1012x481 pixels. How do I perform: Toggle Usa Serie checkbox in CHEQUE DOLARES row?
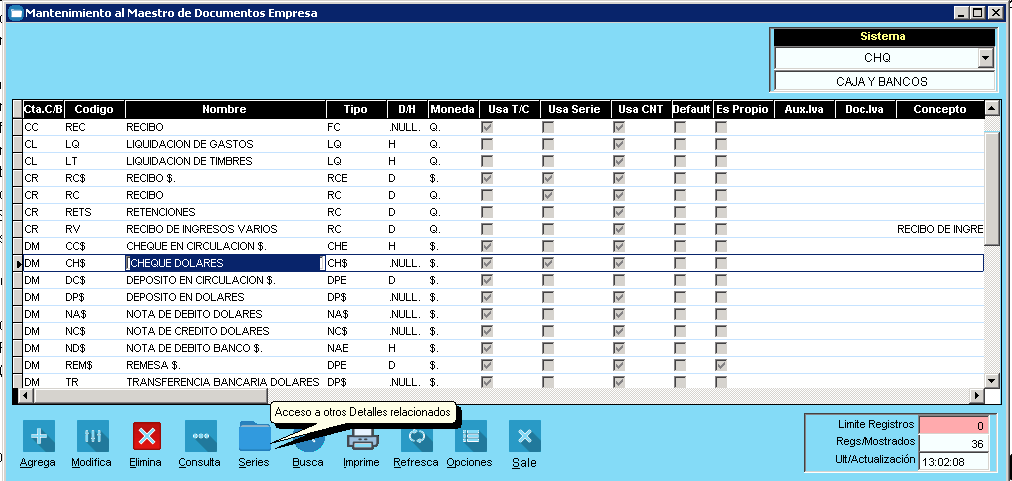(x=548, y=263)
